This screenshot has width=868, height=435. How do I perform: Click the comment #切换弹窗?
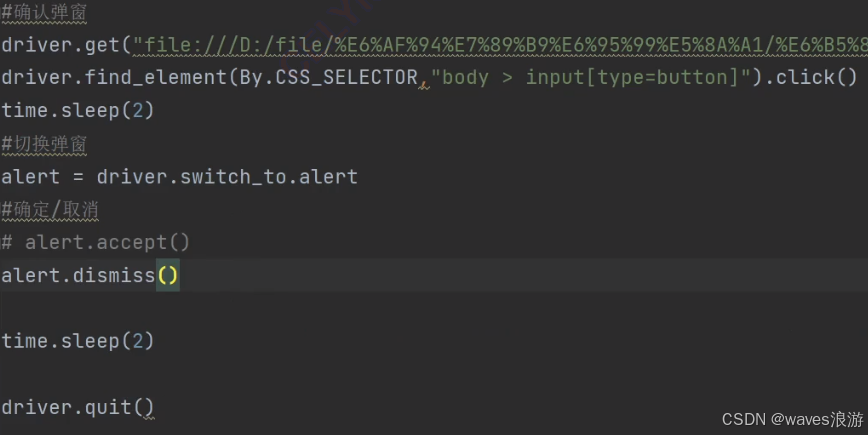44,144
